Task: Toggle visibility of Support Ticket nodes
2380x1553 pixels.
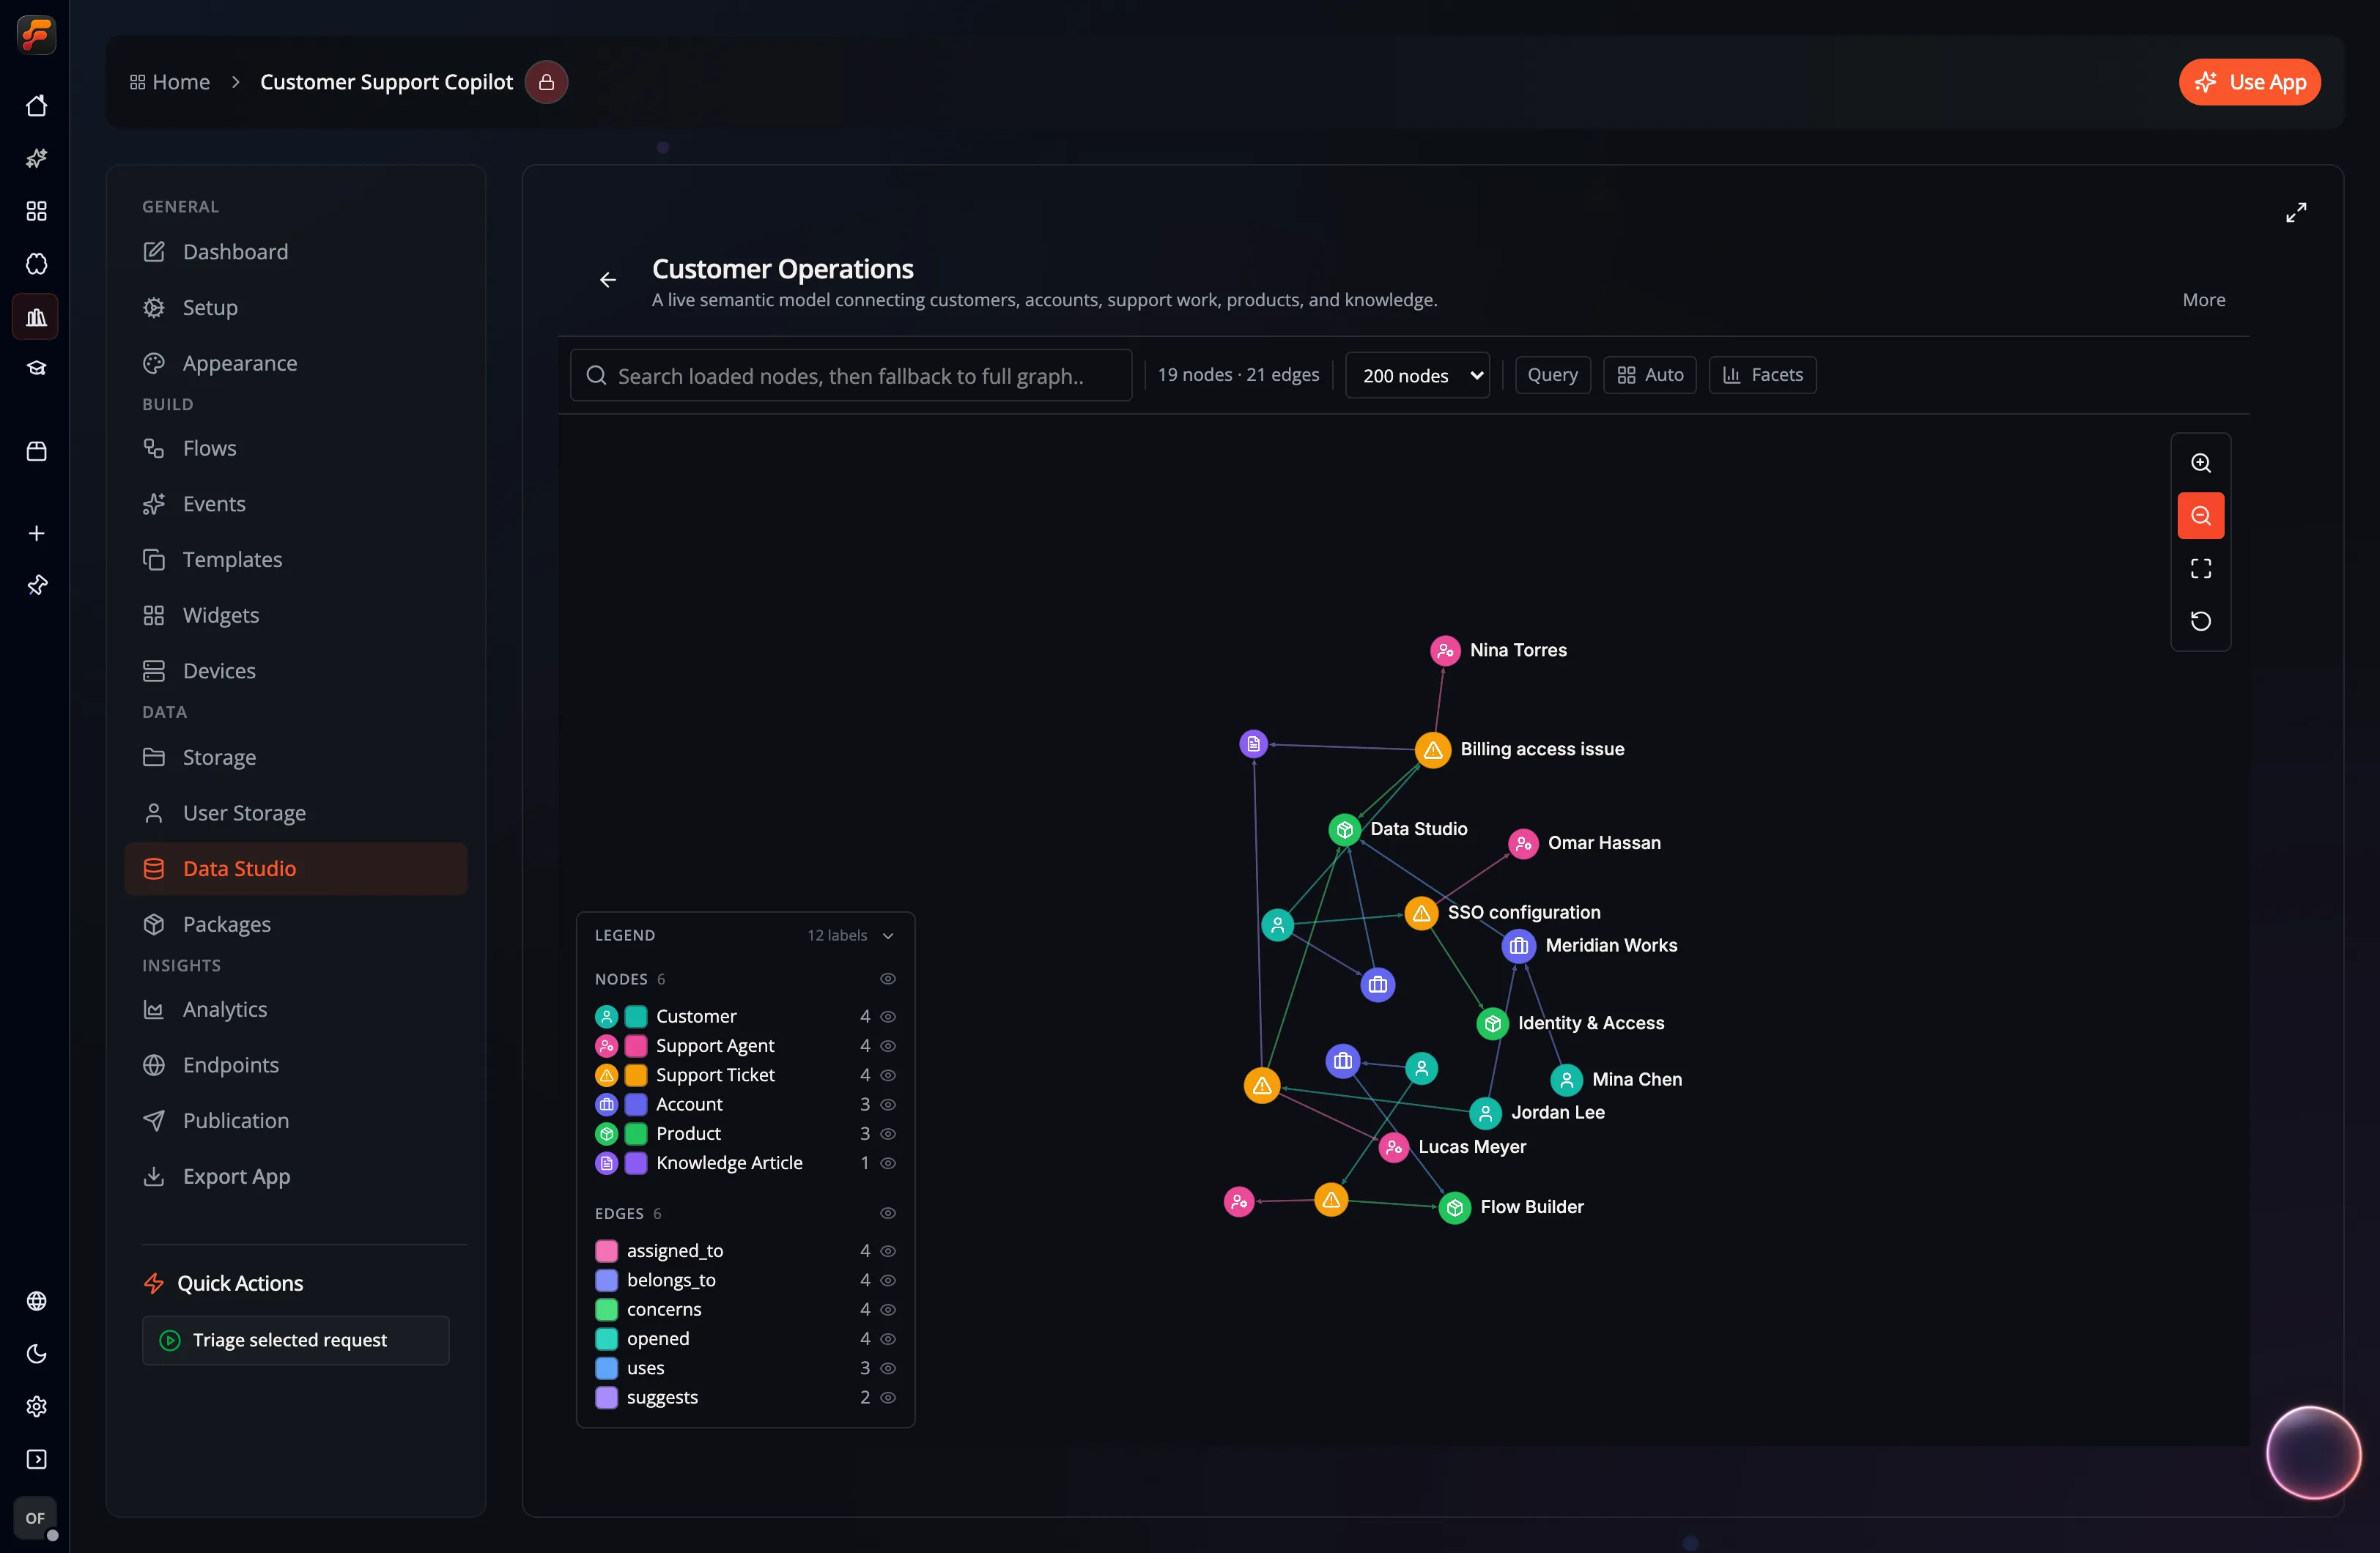Action: point(887,1075)
